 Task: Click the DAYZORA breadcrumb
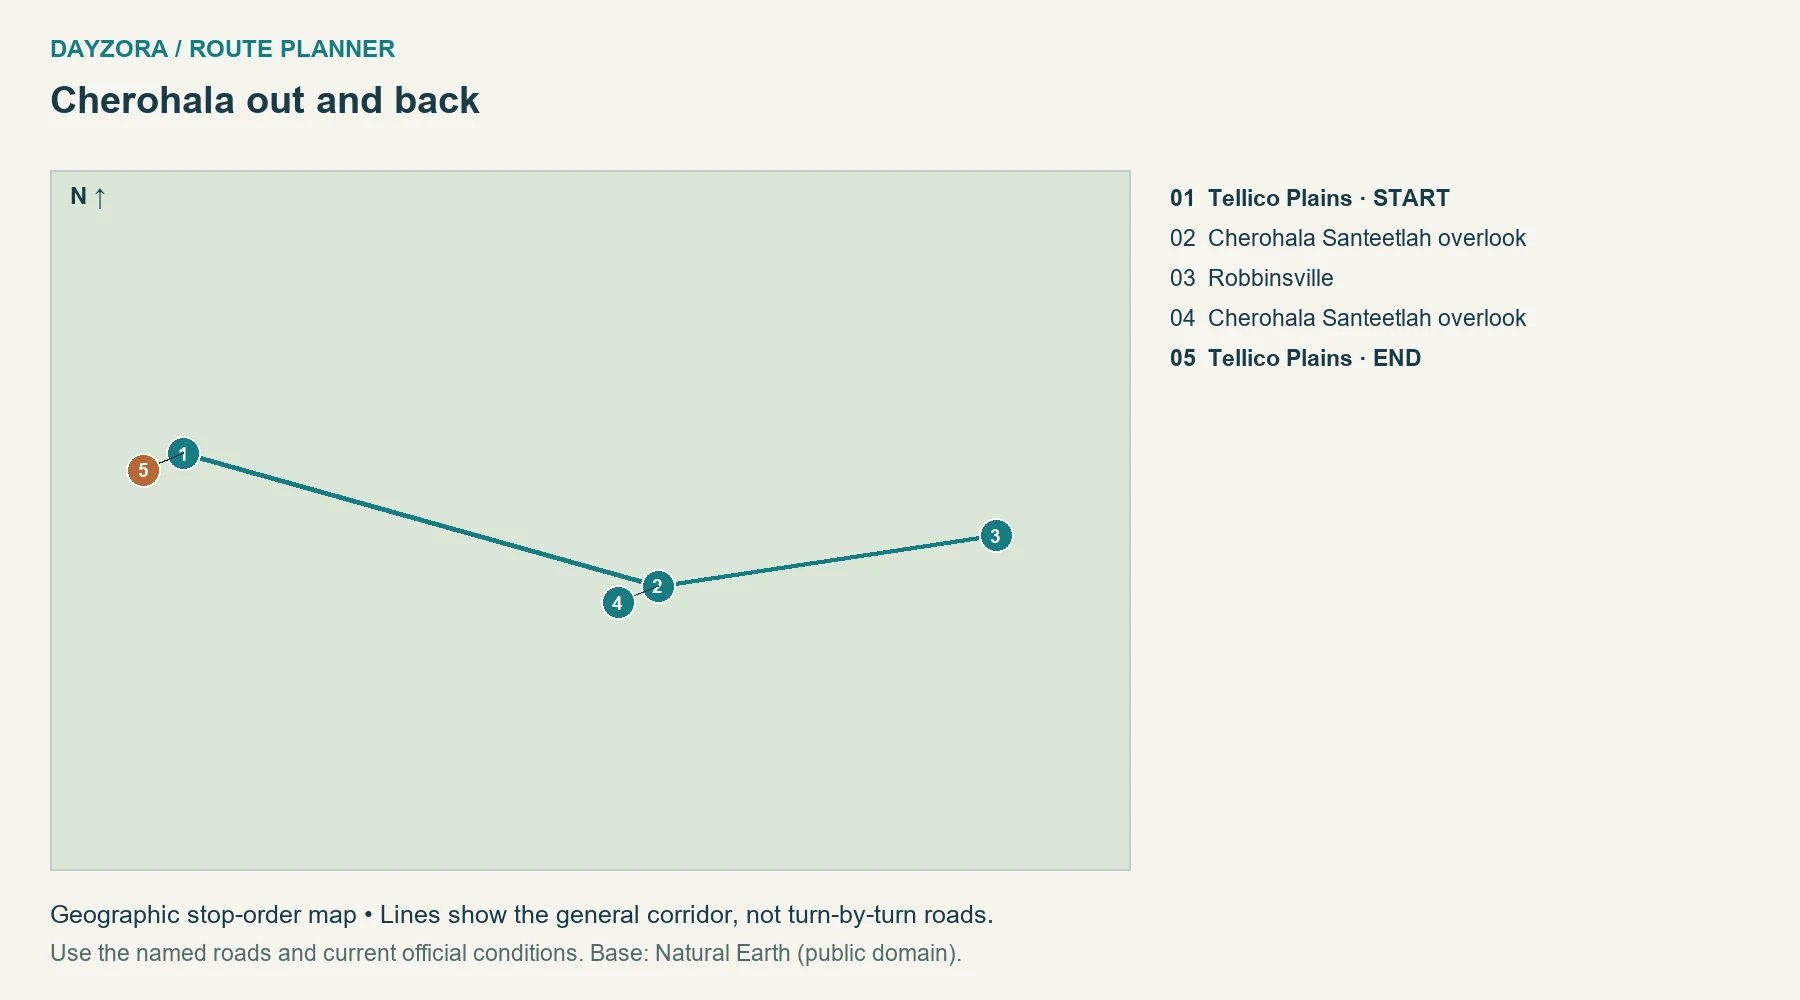point(109,49)
